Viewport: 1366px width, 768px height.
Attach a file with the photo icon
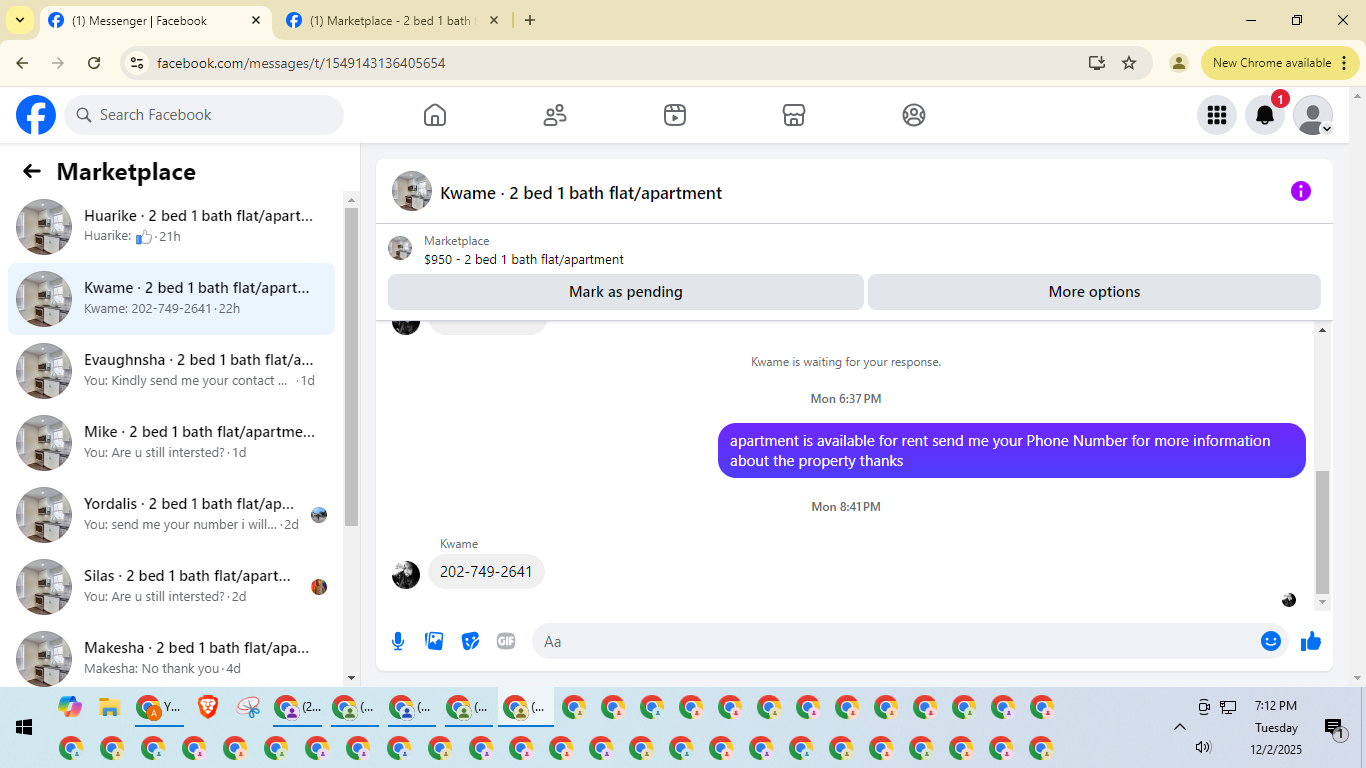point(434,641)
